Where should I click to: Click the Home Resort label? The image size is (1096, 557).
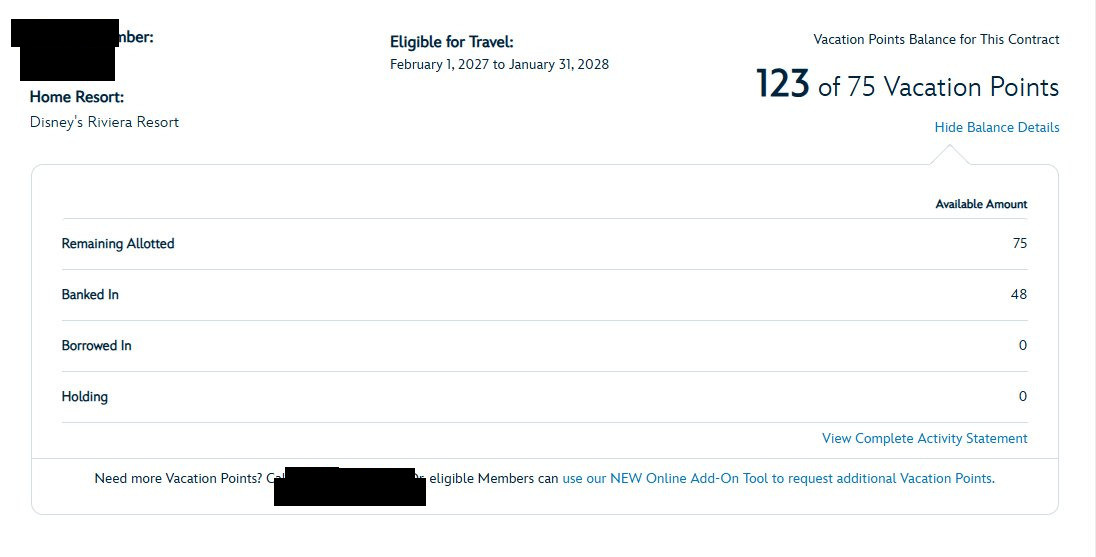(x=77, y=97)
